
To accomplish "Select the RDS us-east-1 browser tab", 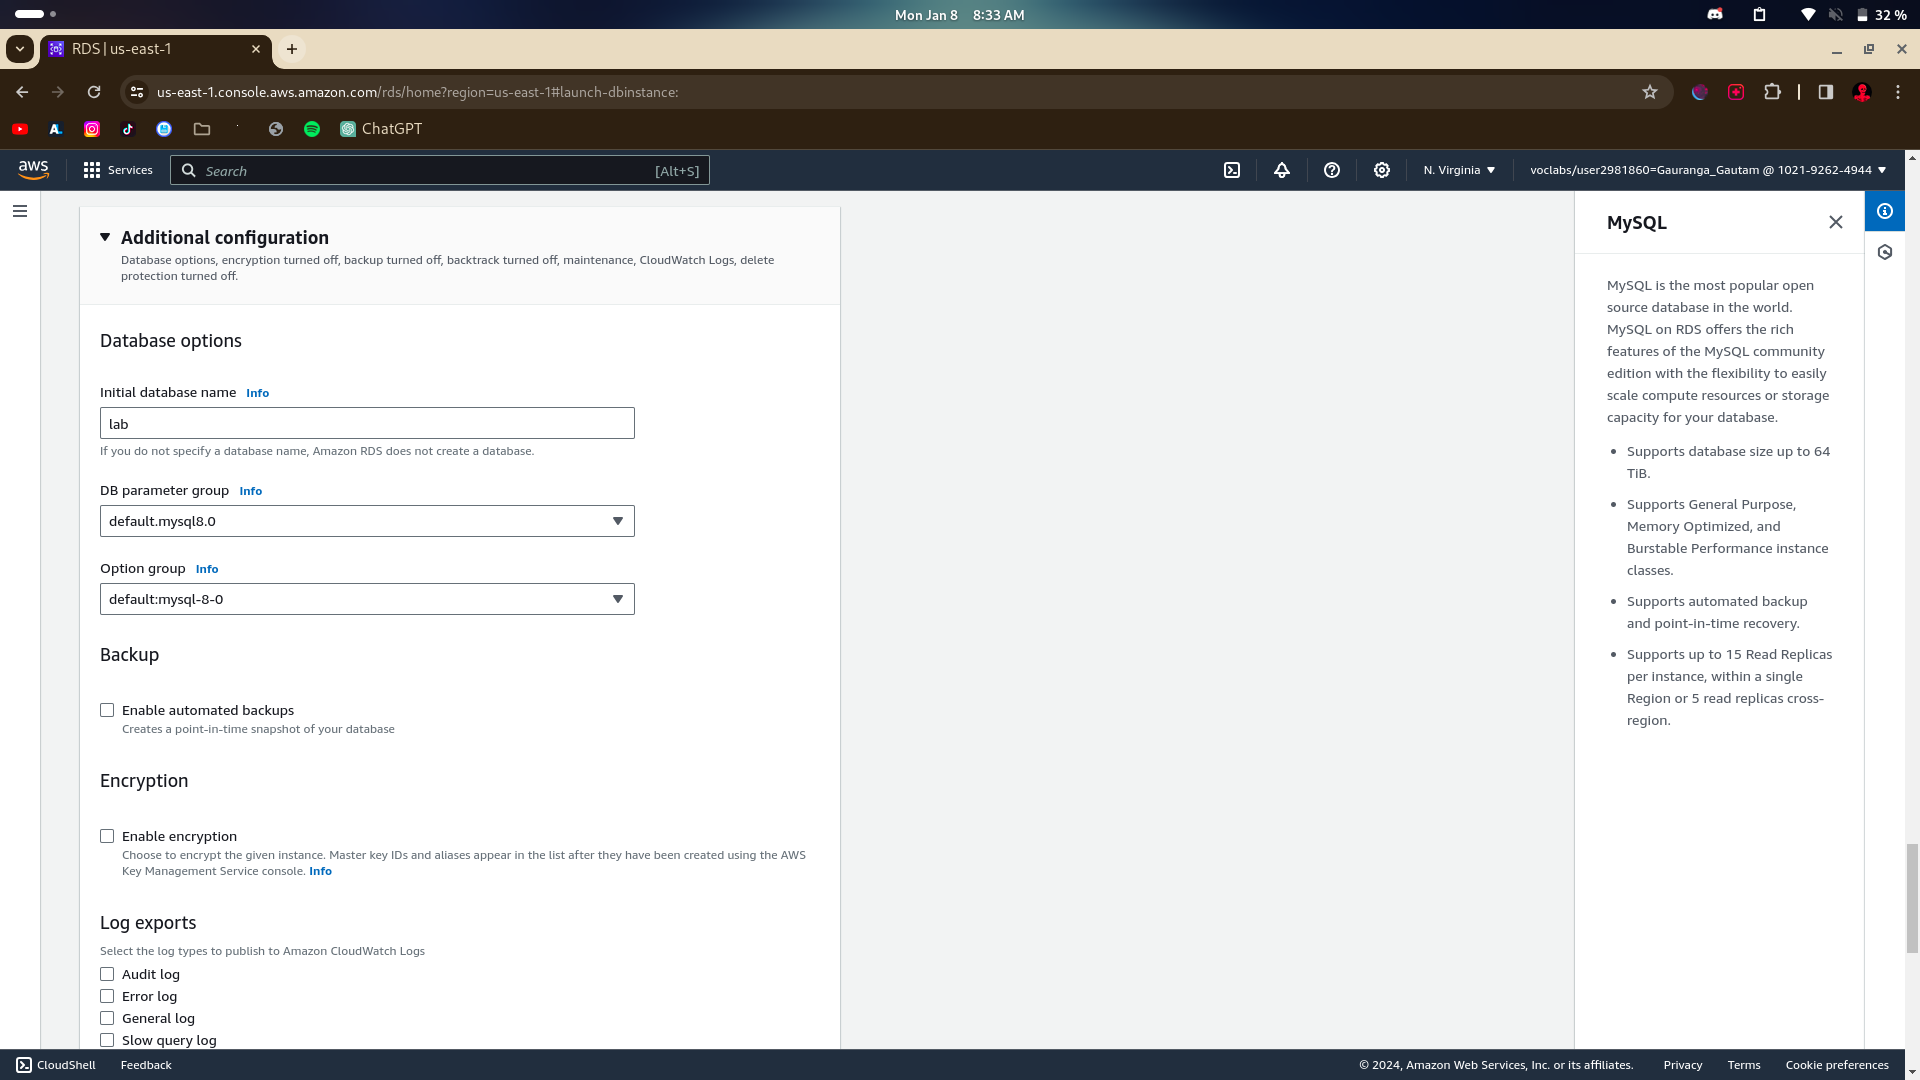I will (150, 49).
